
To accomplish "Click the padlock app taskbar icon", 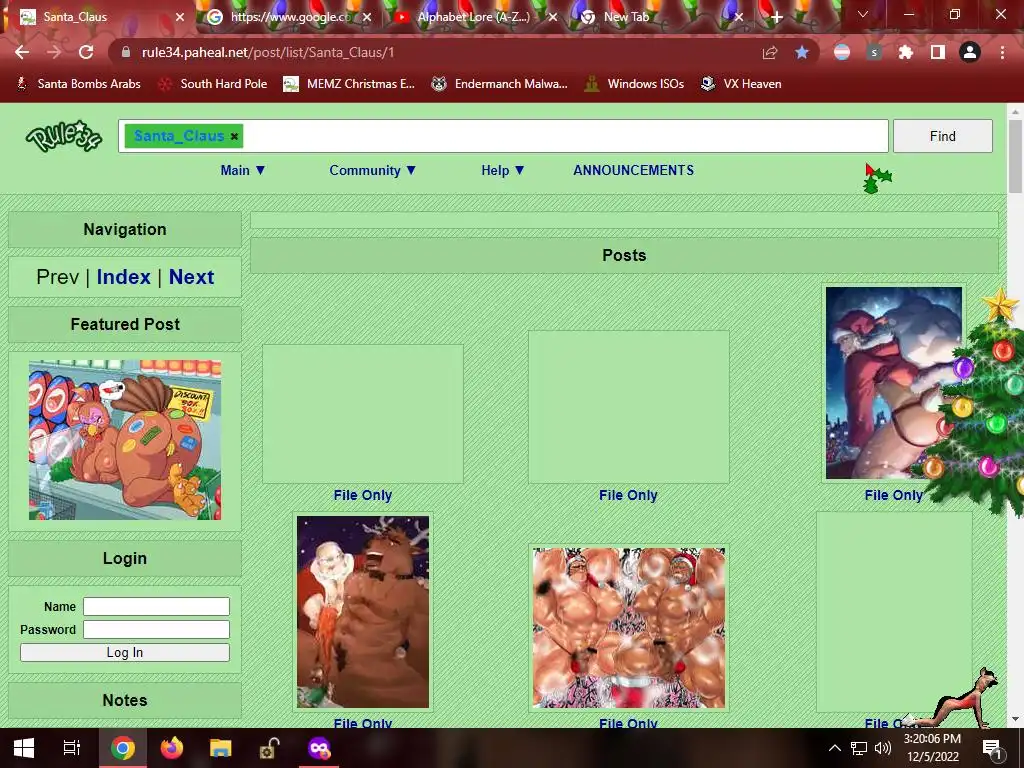I will [x=269, y=748].
